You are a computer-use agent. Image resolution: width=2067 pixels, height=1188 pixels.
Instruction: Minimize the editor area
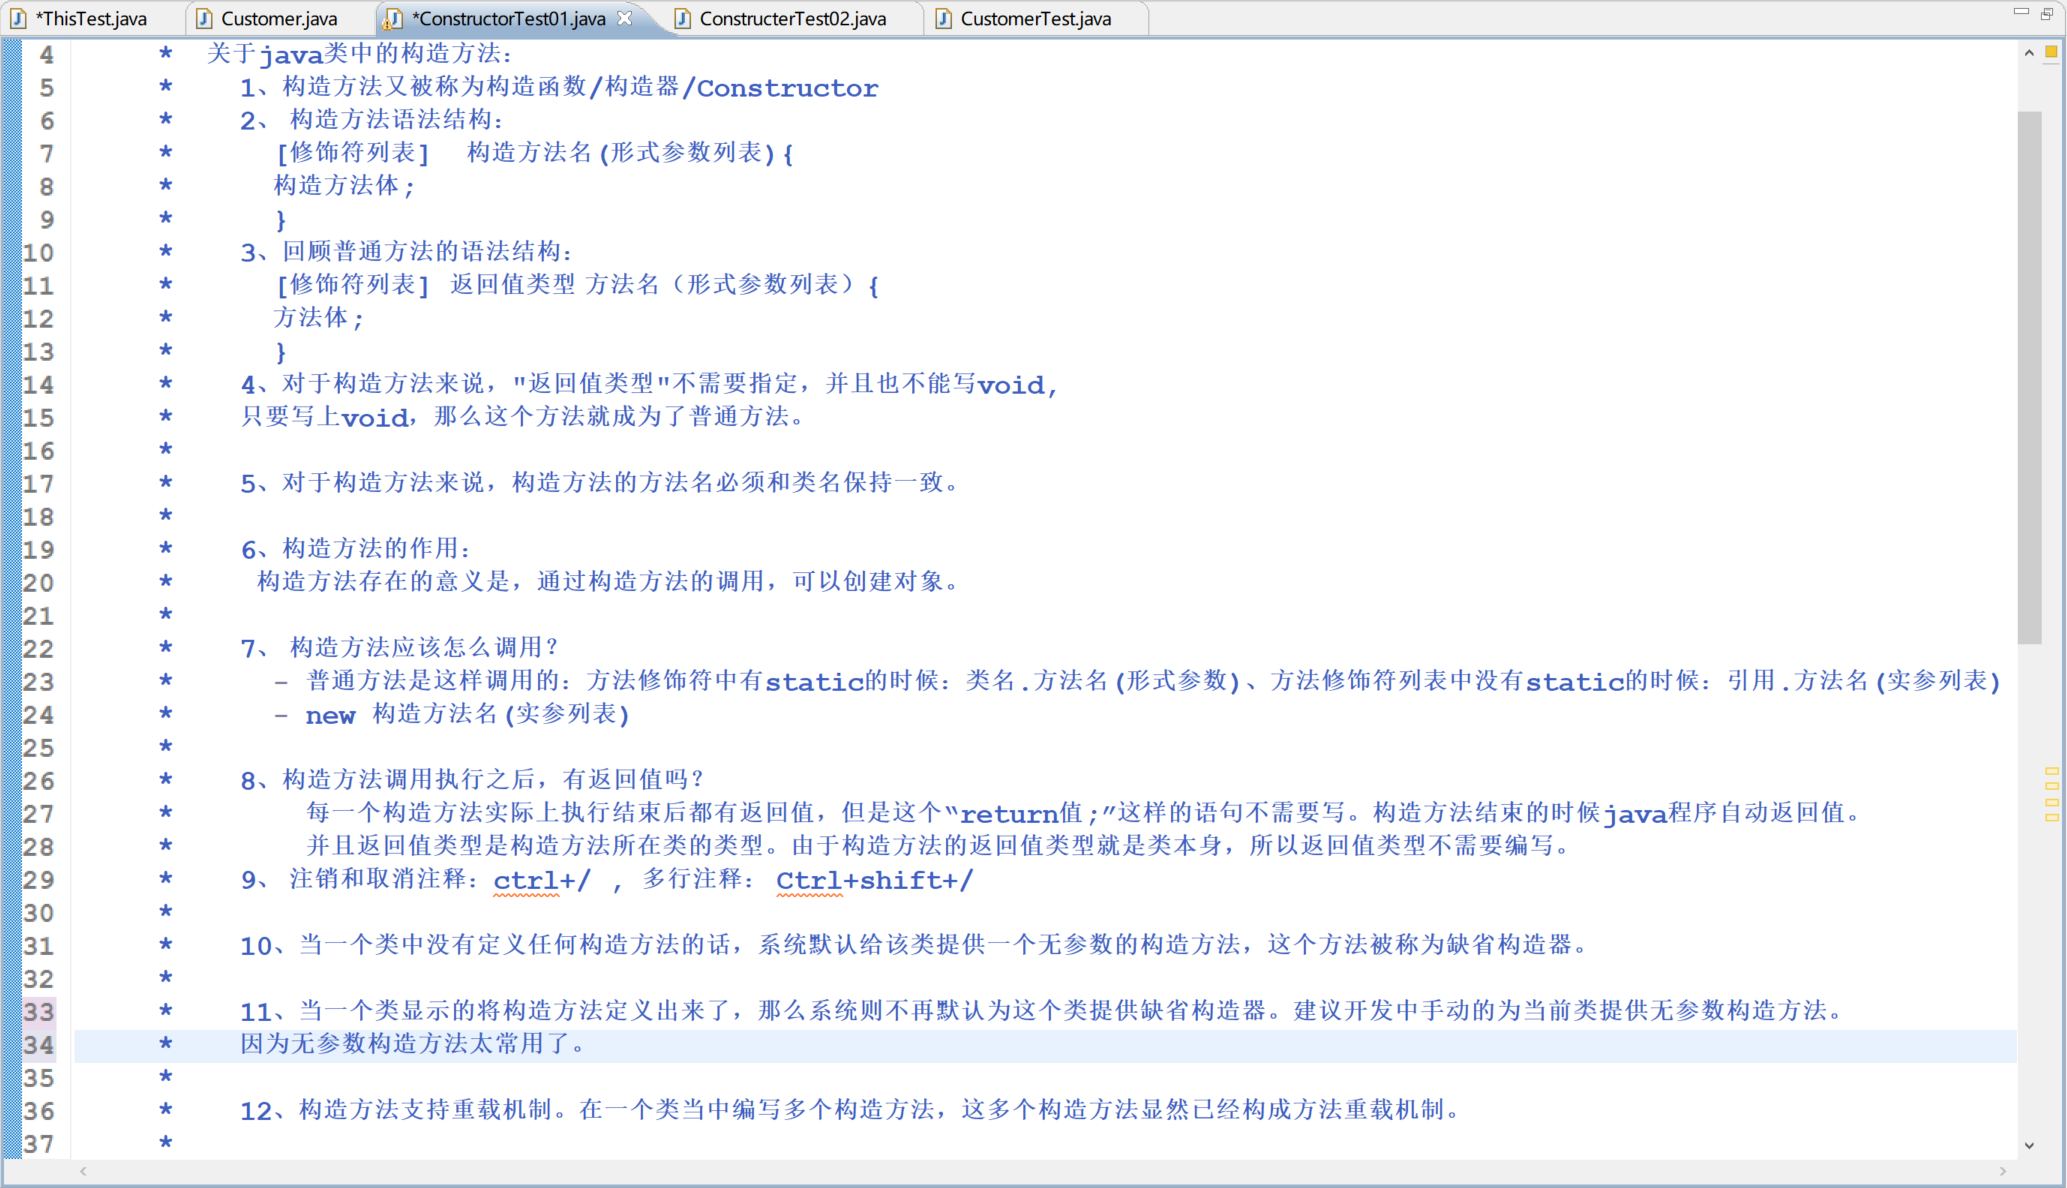click(x=2021, y=12)
